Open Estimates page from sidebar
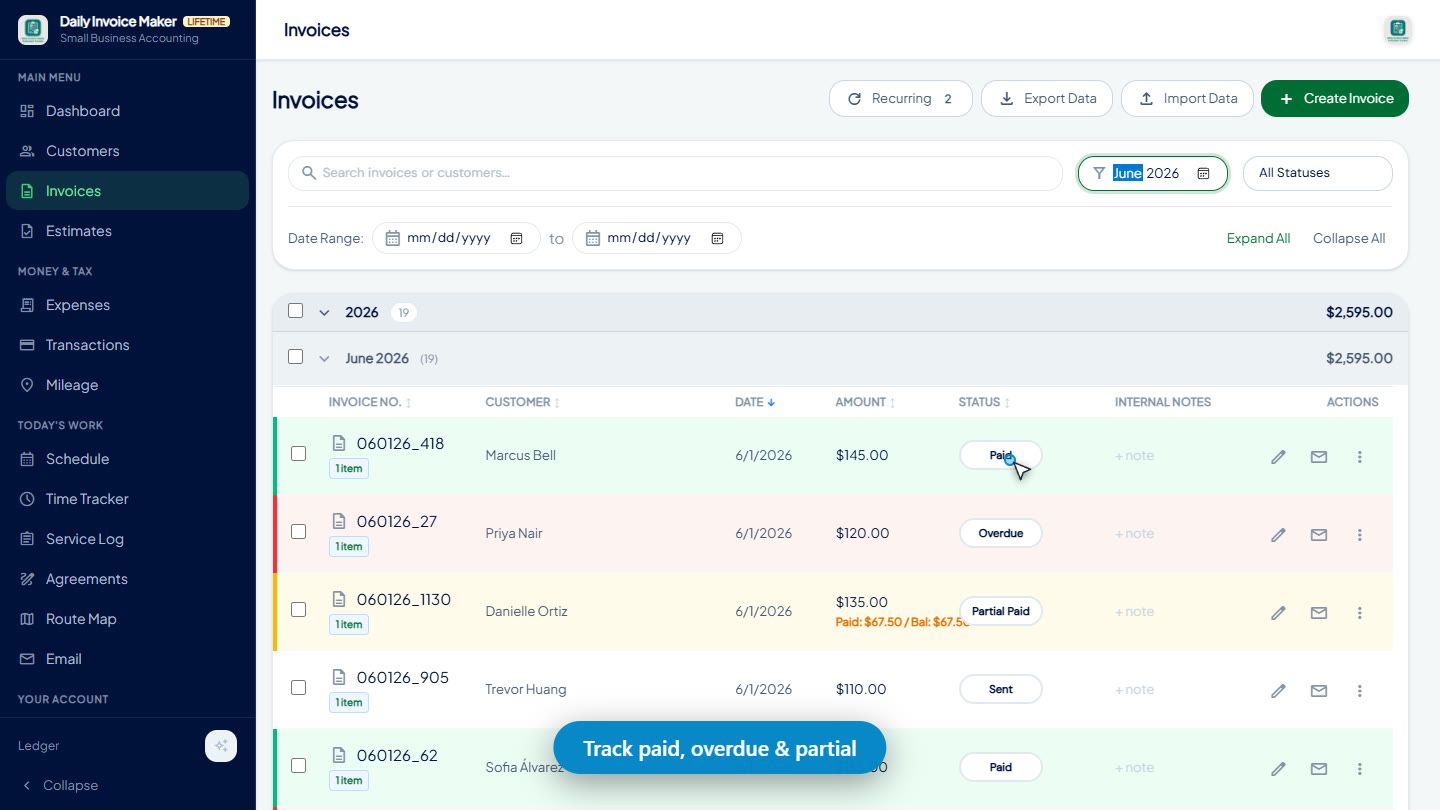This screenshot has width=1440, height=810. tap(127, 231)
